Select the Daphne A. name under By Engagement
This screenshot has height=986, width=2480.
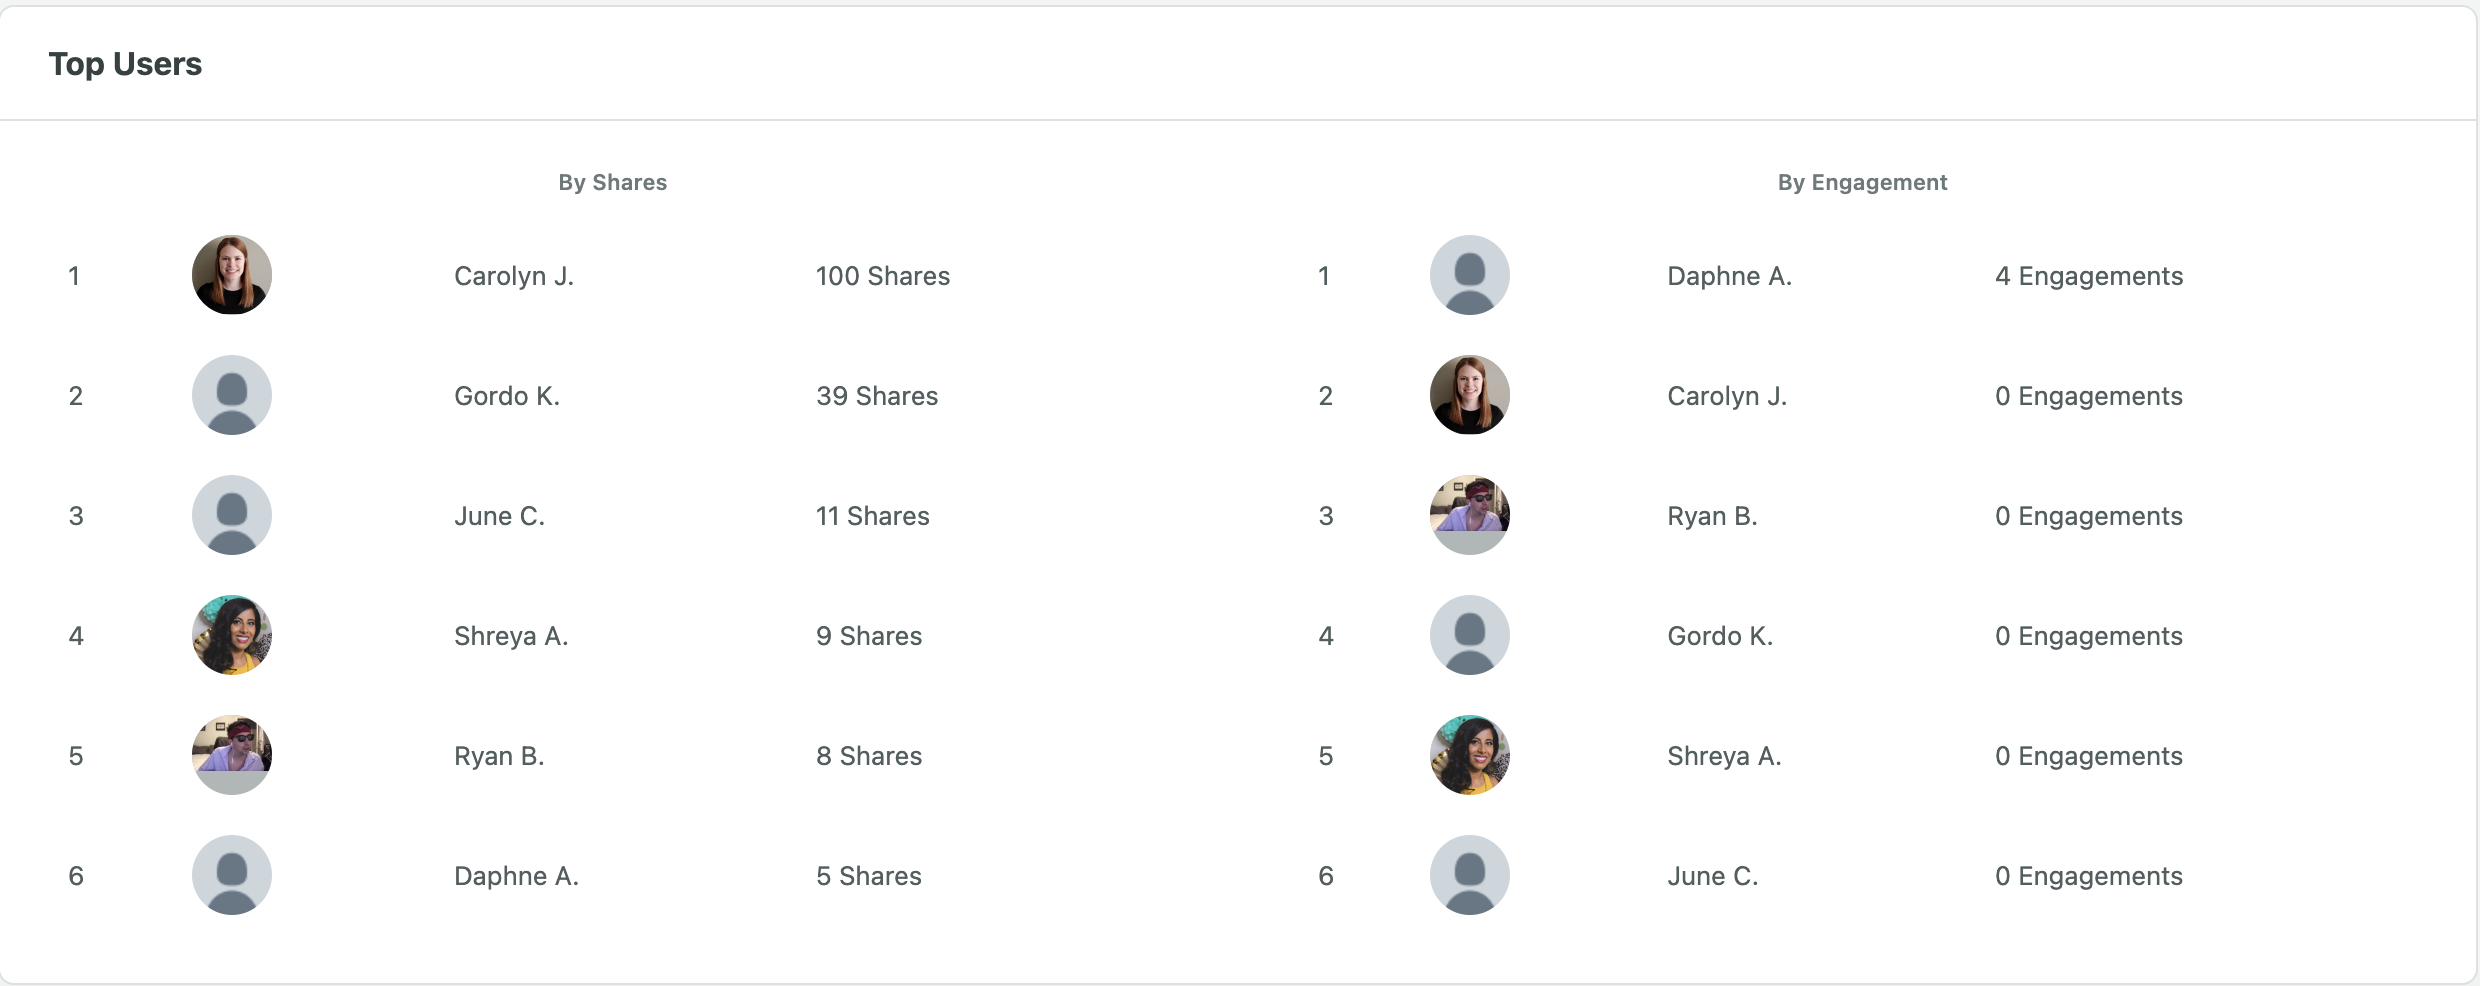[x=1730, y=276]
